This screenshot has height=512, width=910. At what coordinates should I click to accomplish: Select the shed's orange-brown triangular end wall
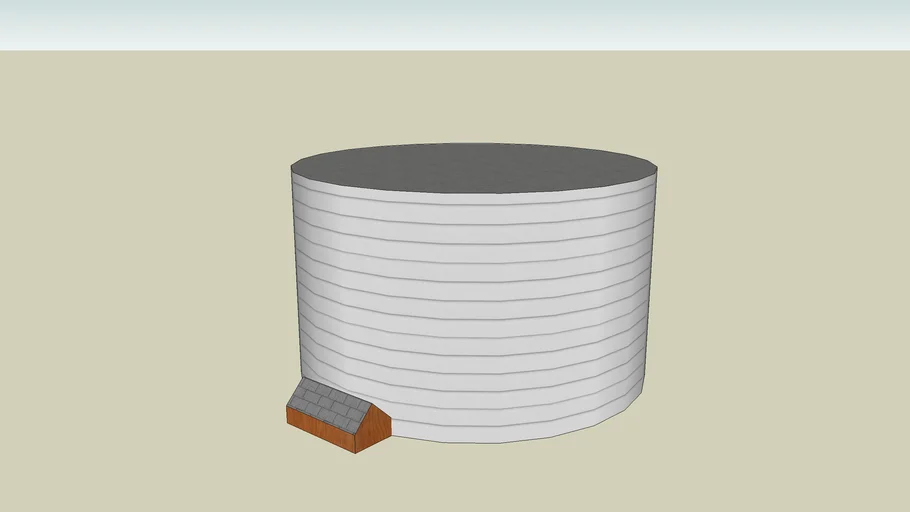[373, 430]
